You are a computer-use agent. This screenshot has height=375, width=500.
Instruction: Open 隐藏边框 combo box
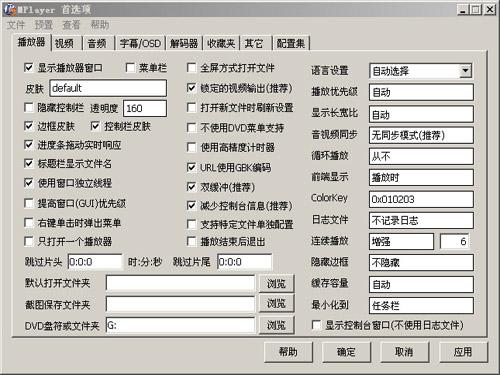421,263
